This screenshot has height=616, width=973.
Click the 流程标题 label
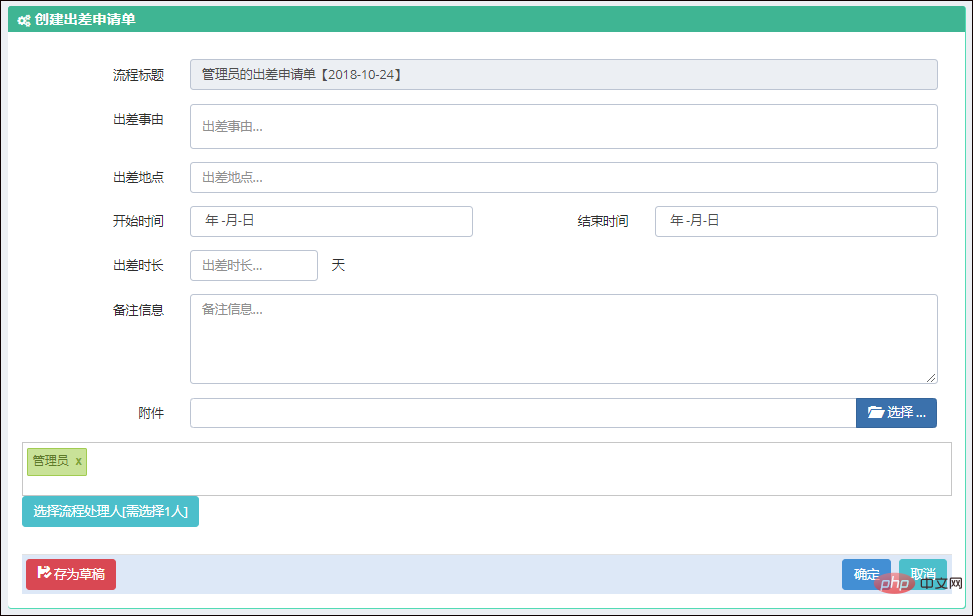[x=138, y=76]
